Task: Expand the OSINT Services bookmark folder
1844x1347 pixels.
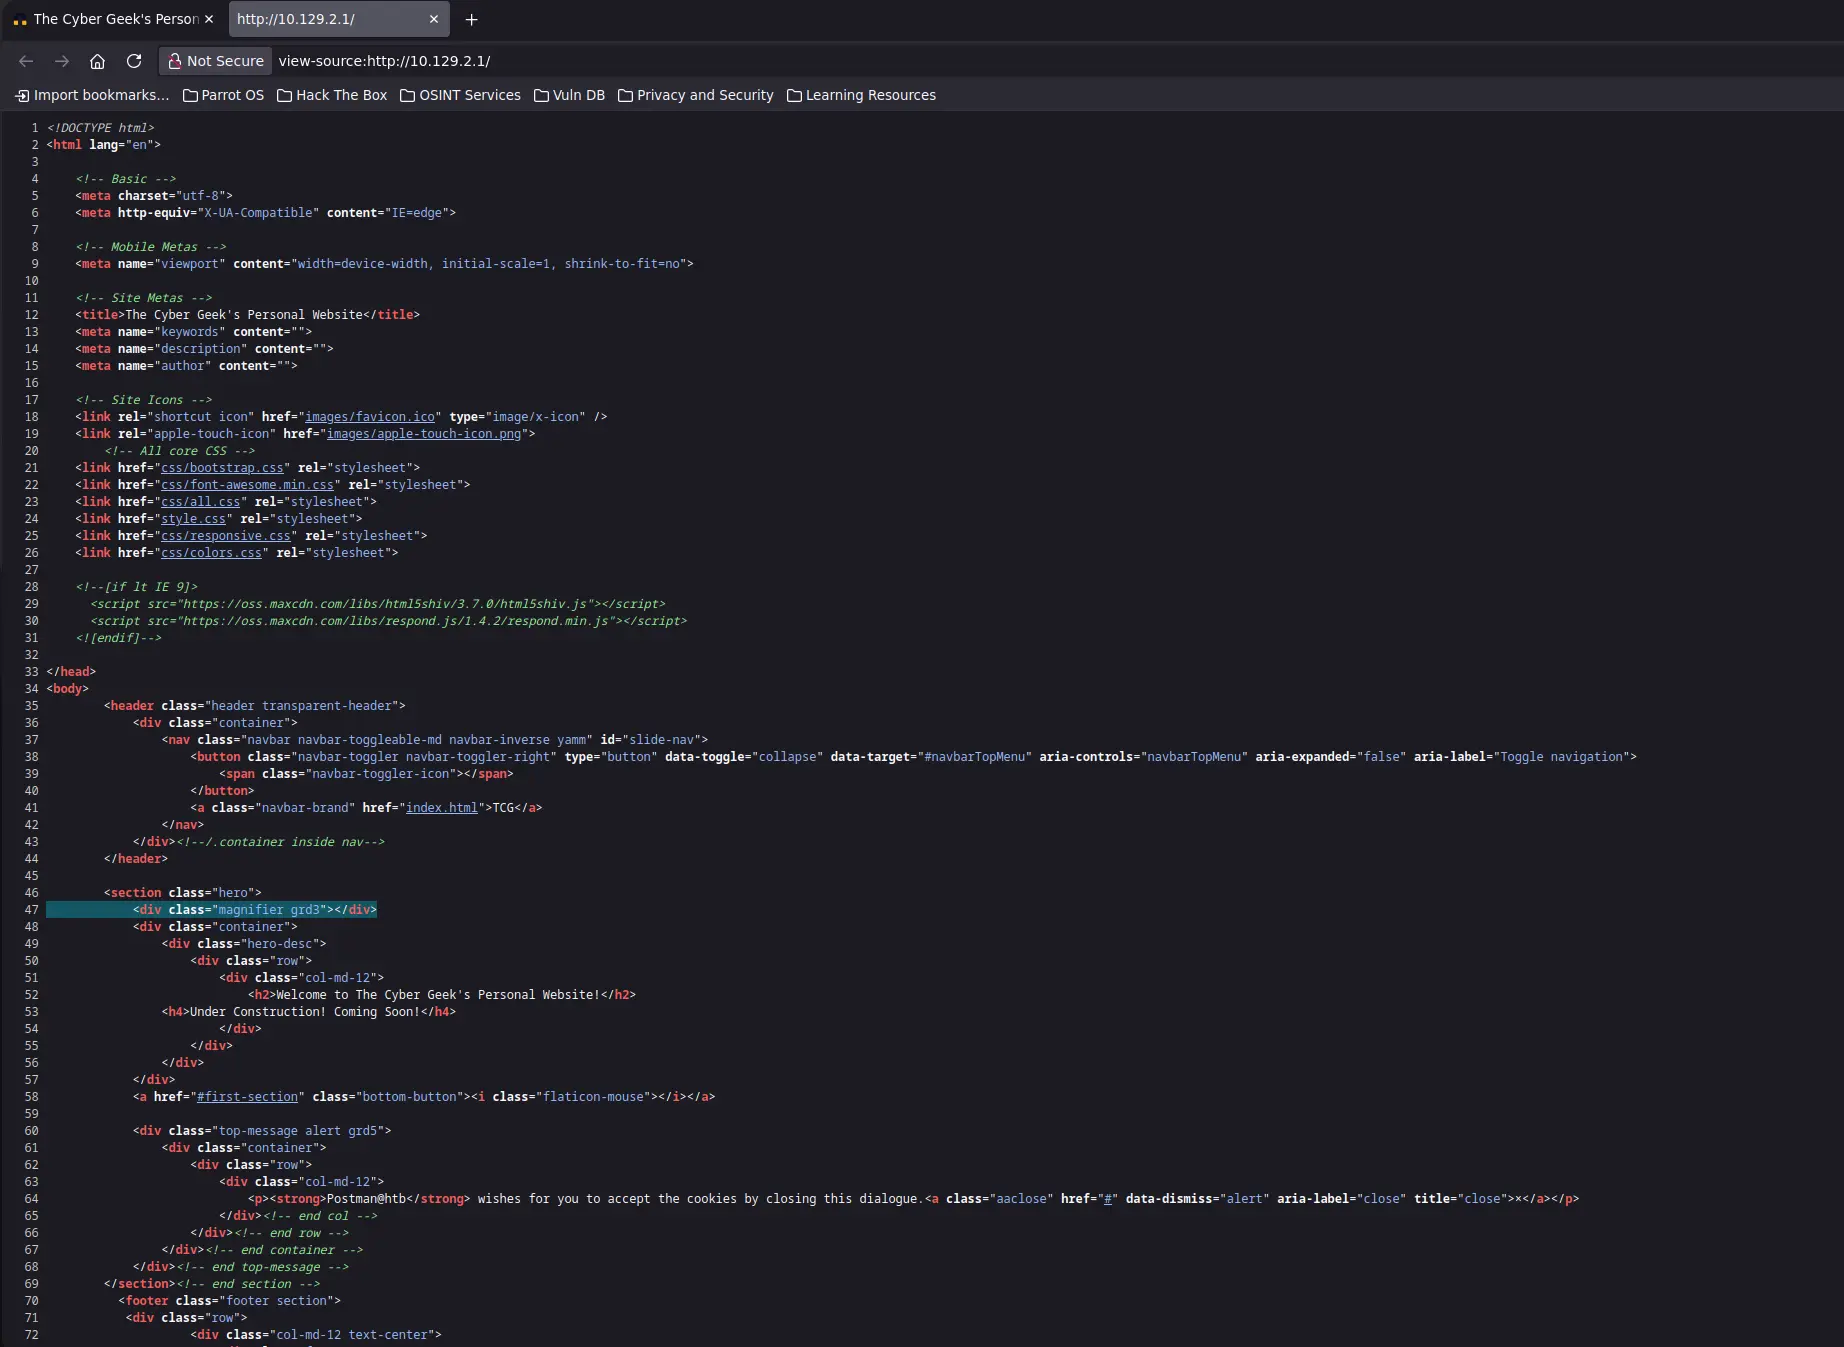Action: coord(460,95)
